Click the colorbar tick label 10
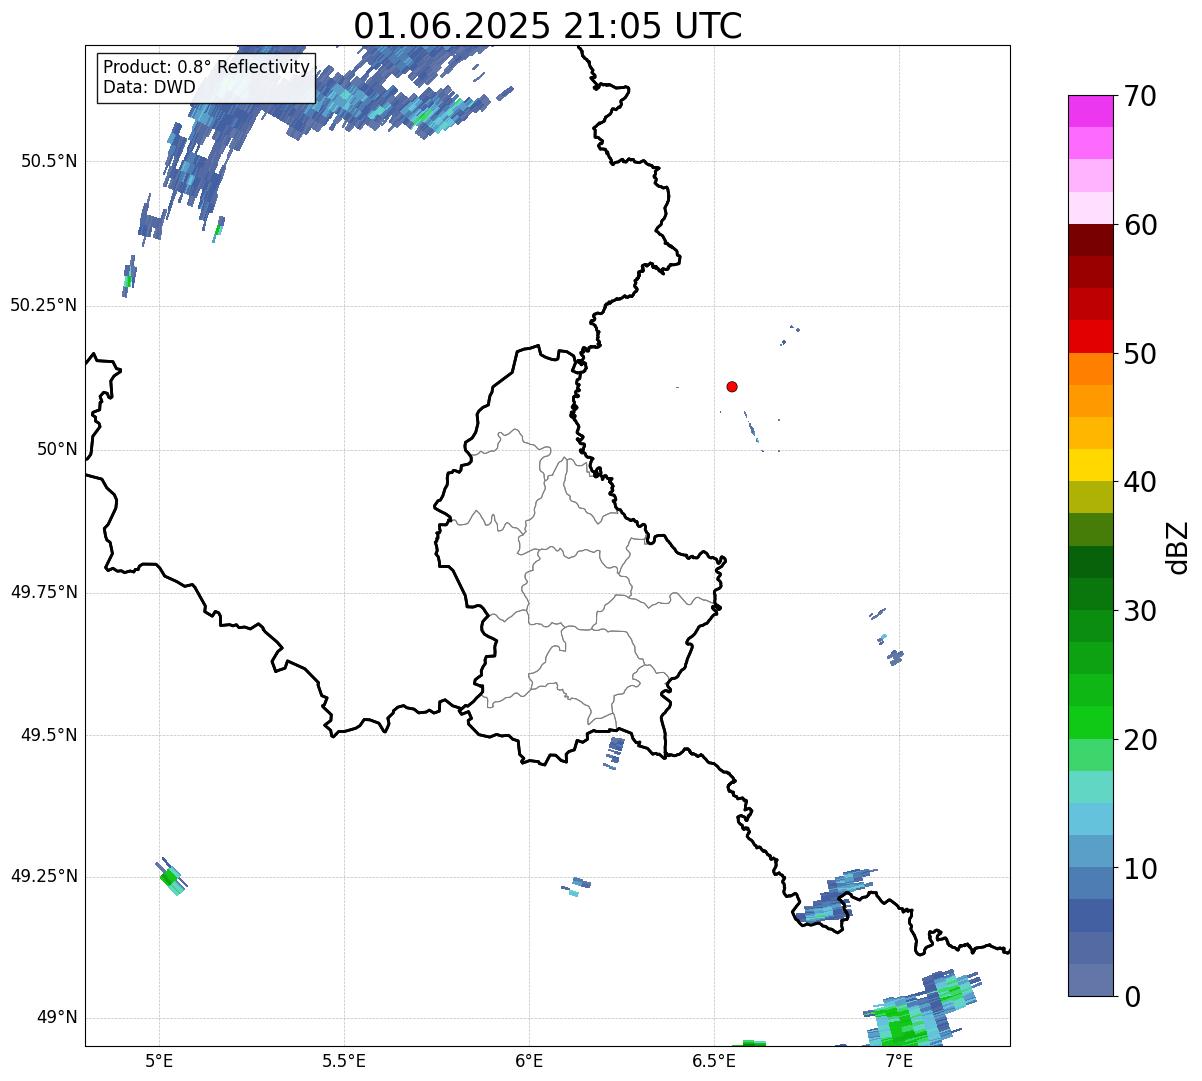Image resolution: width=1202 pixels, height=1081 pixels. coord(1140,868)
